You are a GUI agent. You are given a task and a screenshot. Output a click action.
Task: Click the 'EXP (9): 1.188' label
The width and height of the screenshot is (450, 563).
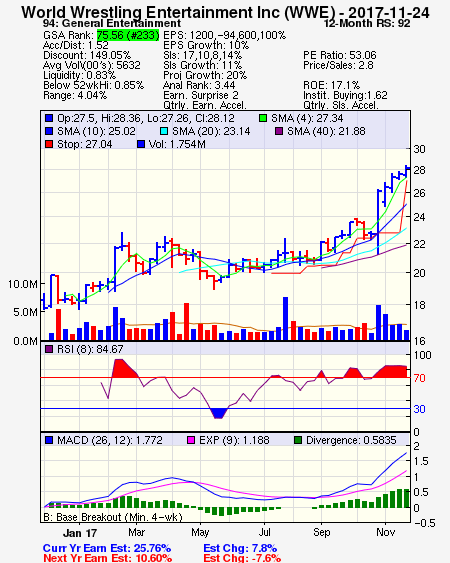(x=234, y=440)
